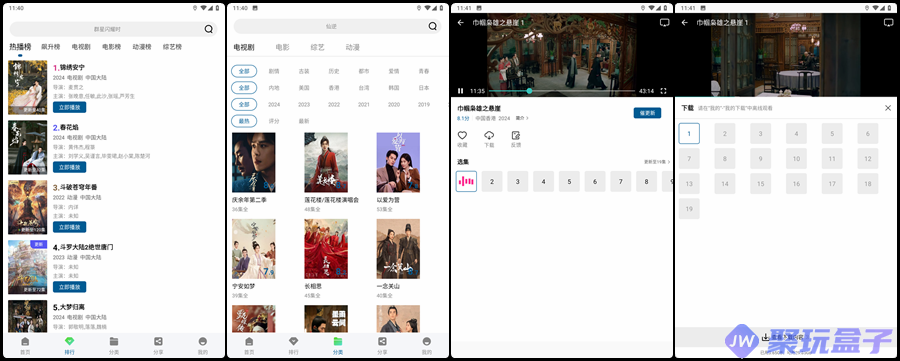Tap 立即播放 under 锦绣安宁
Viewport: 900px width, 361px height.
[x=69, y=107]
